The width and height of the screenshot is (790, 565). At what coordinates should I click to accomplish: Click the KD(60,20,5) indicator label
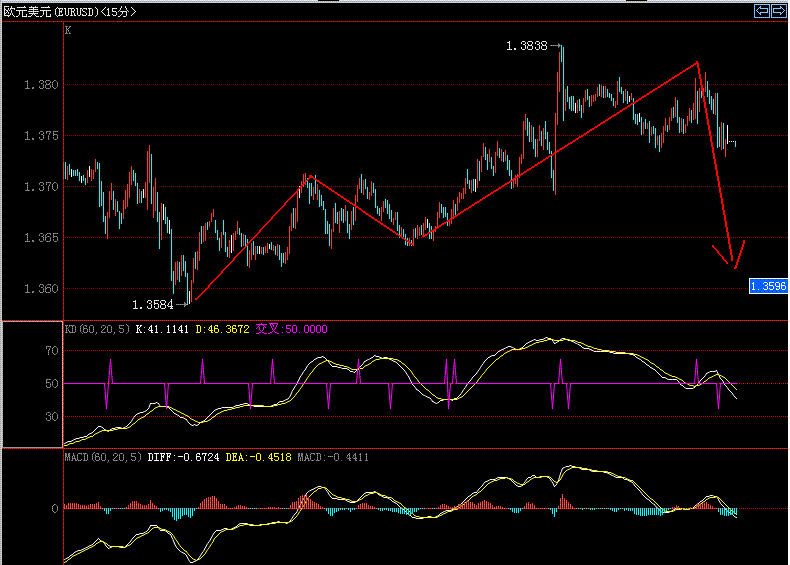pyautogui.click(x=97, y=329)
